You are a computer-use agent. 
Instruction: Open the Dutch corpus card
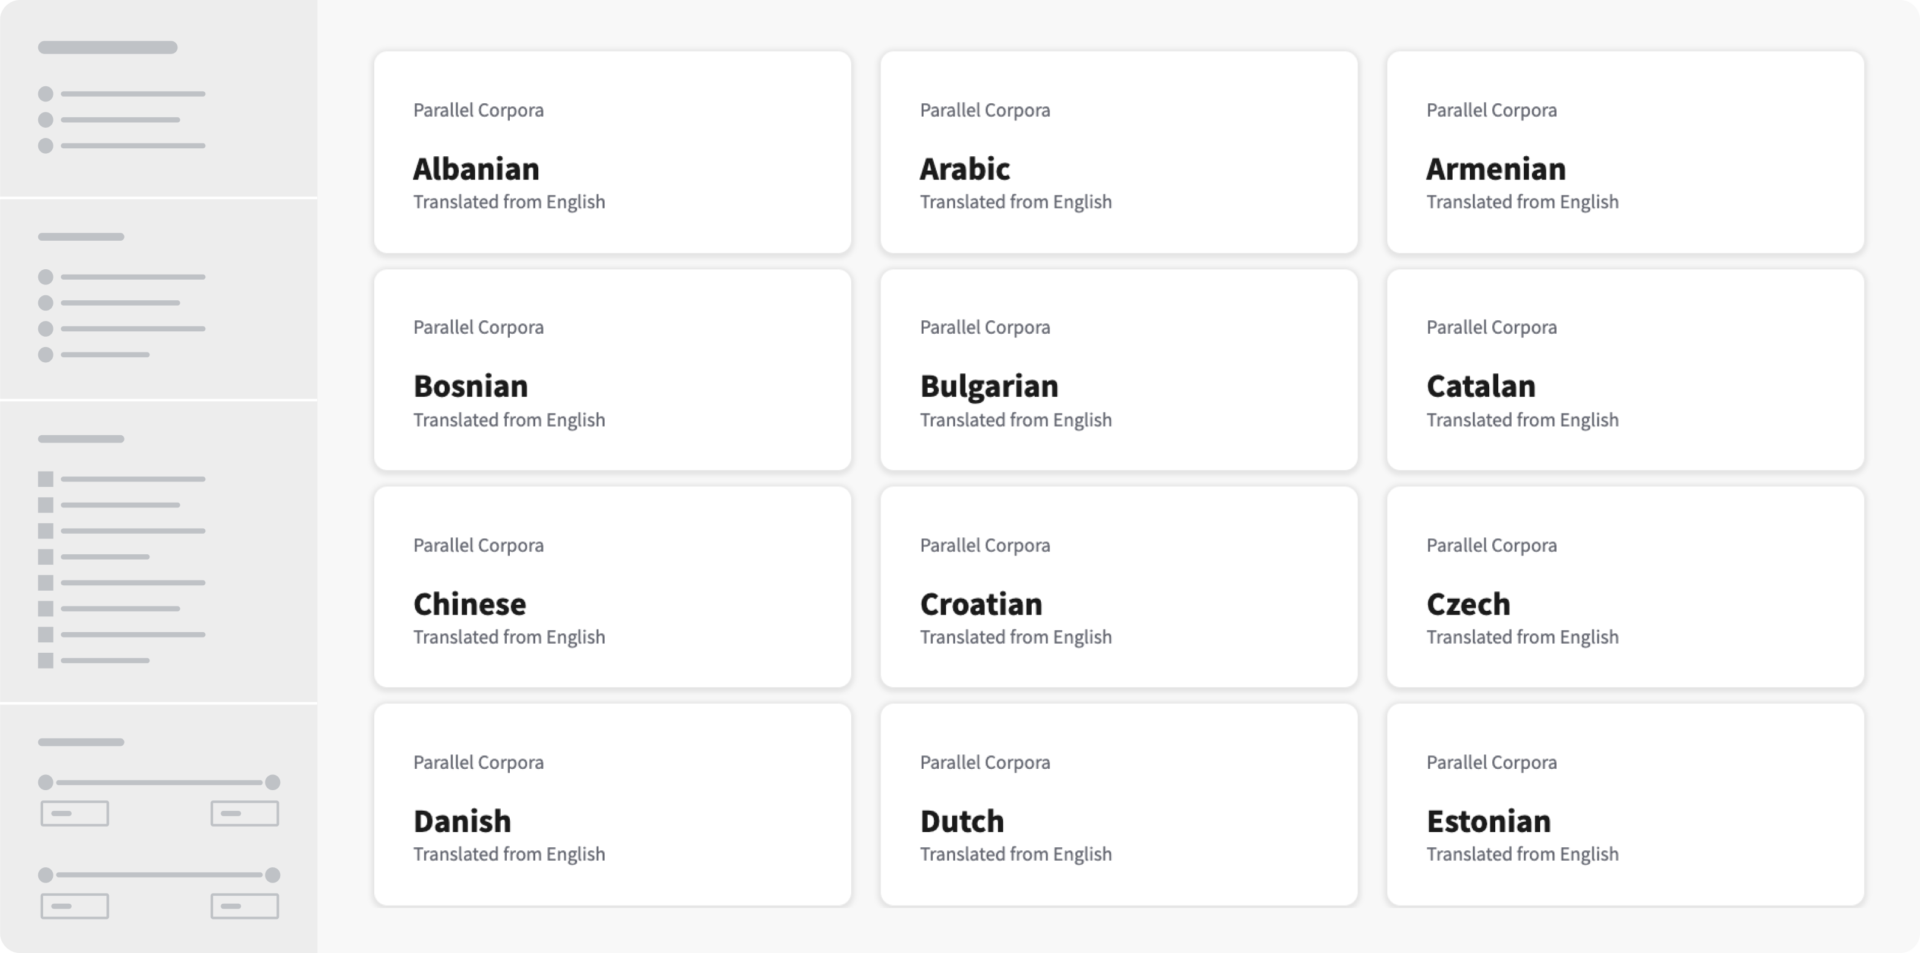(1119, 805)
